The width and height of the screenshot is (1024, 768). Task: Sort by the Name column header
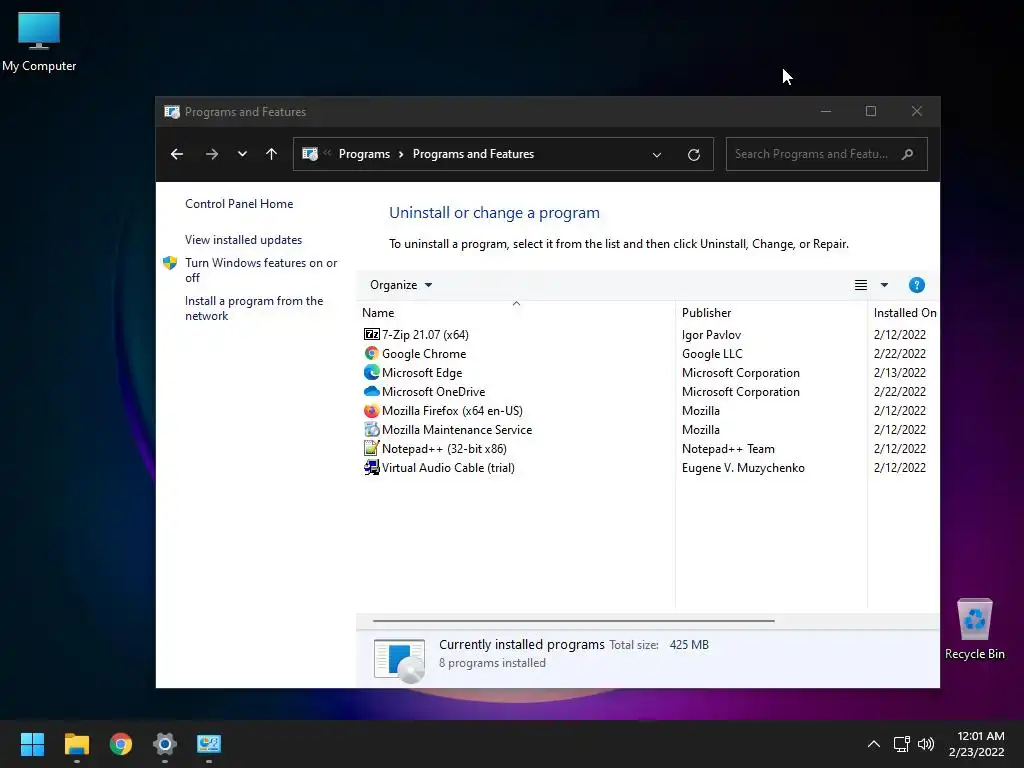pos(516,312)
